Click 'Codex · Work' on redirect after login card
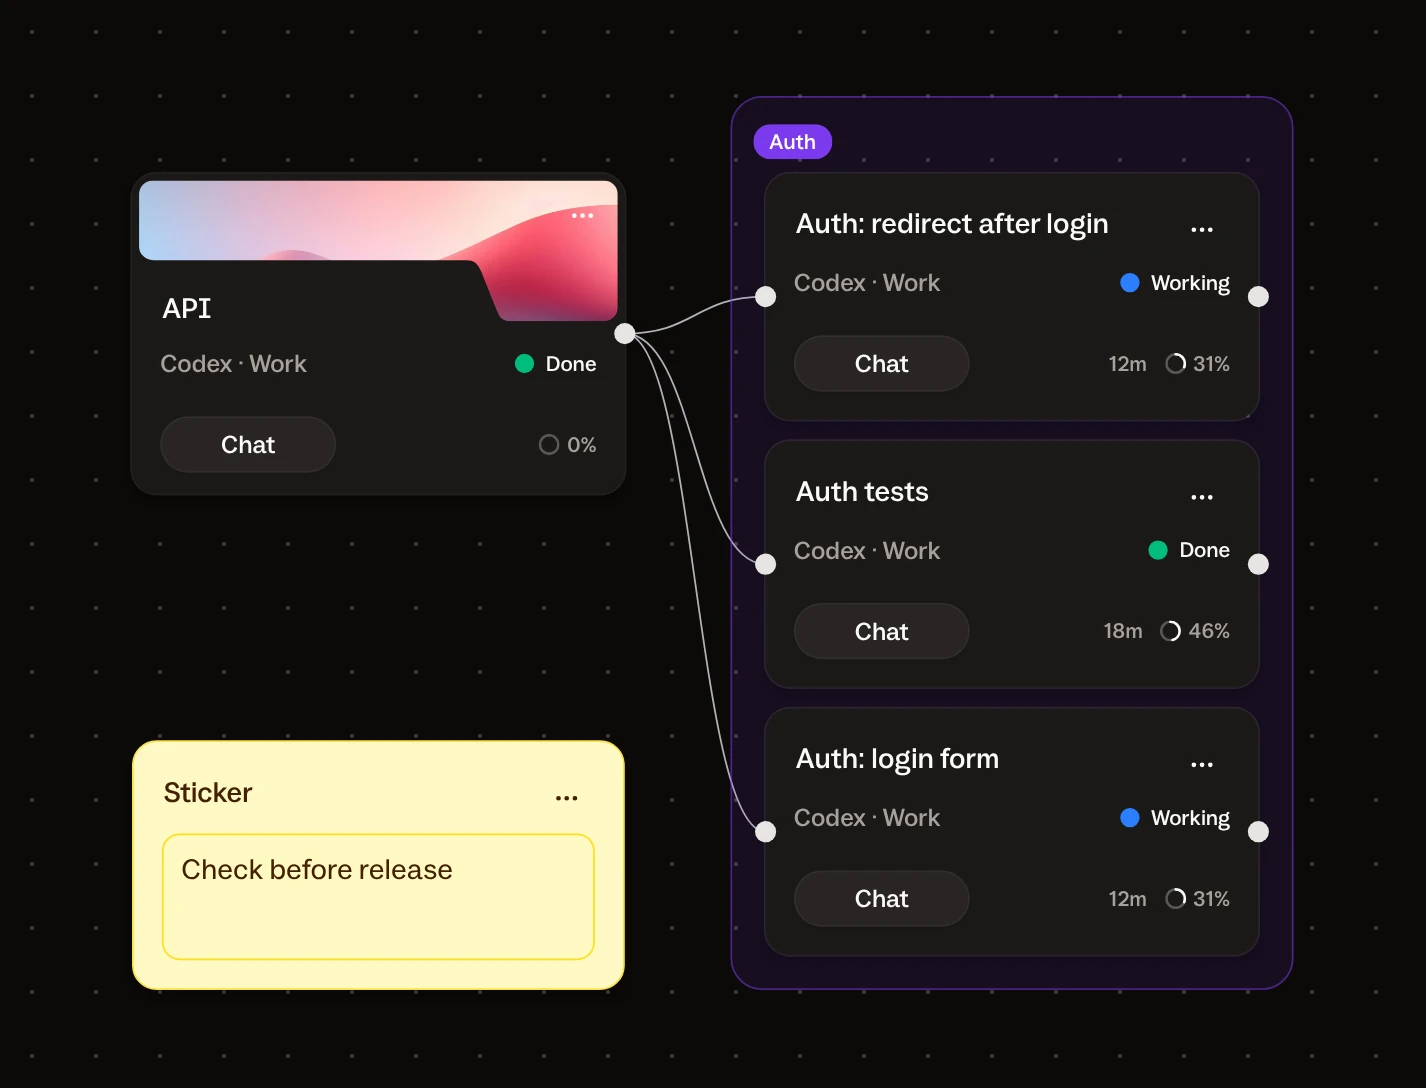Screen dimensions: 1426x1088 tap(867, 283)
